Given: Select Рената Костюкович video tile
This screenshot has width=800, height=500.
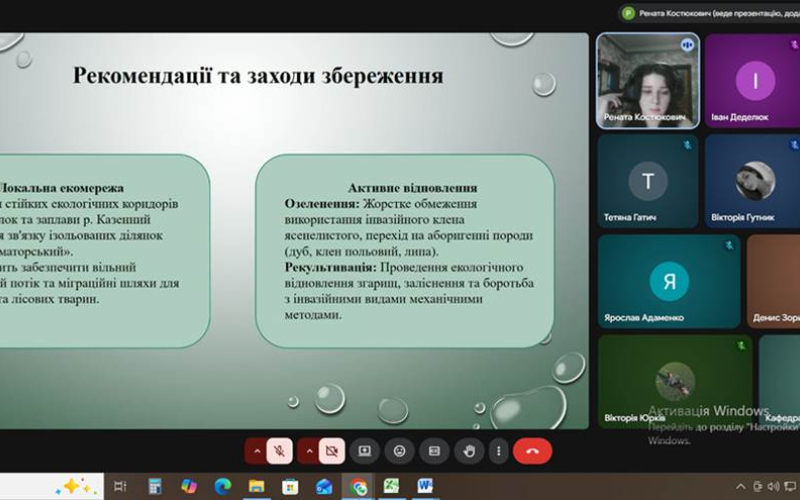Looking at the screenshot, I should [x=648, y=81].
